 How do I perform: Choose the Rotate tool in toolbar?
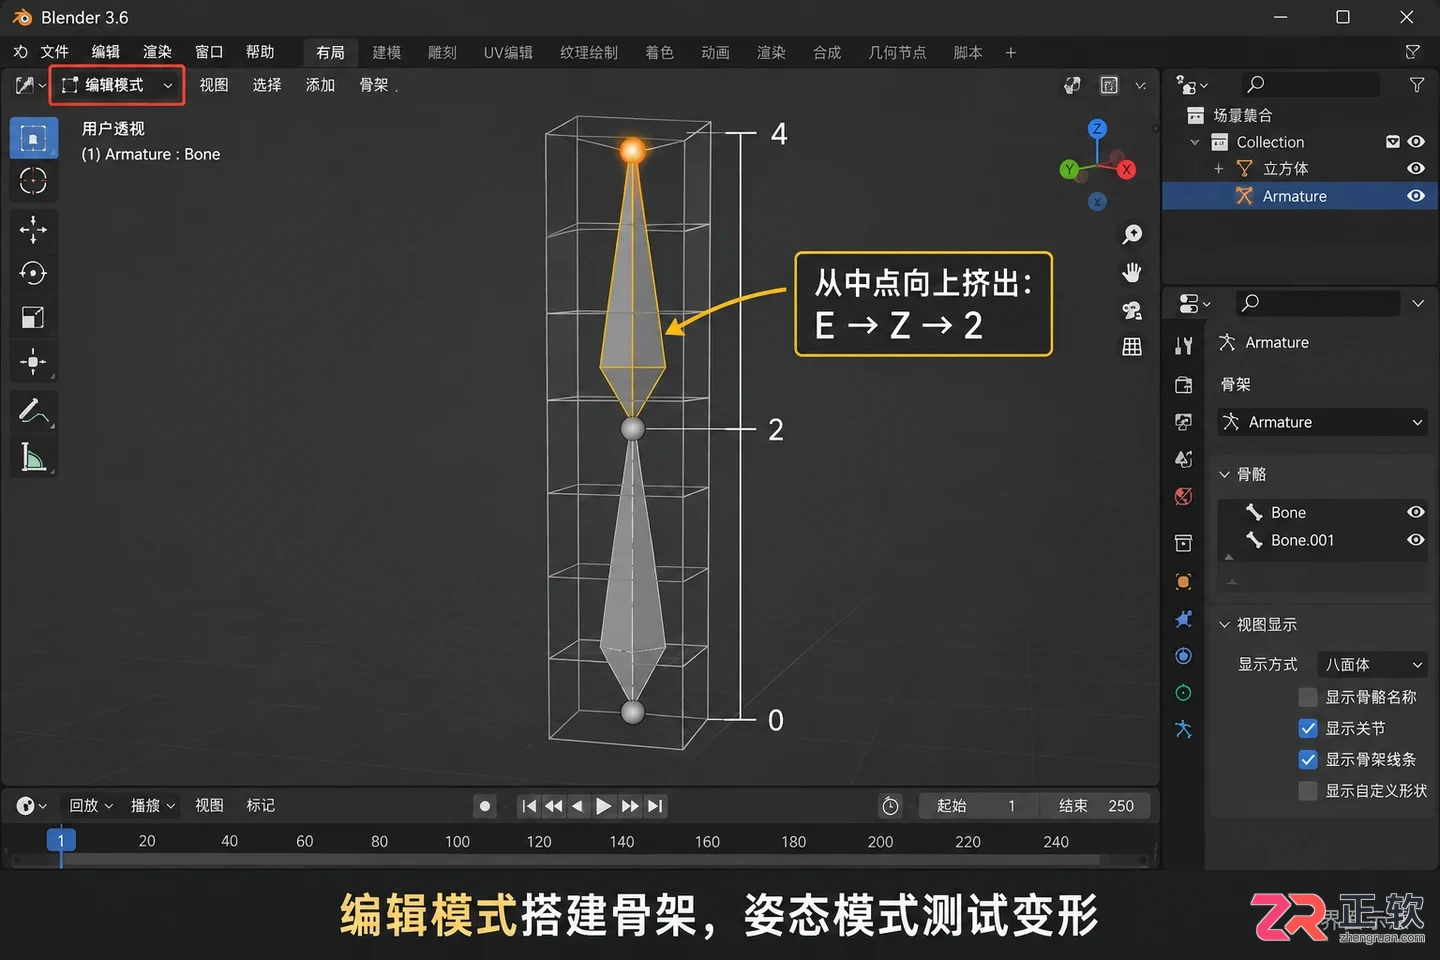[33, 273]
